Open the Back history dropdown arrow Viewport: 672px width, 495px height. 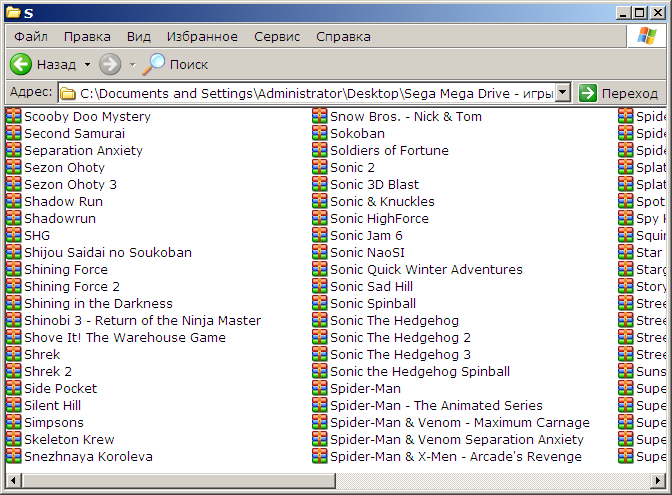pyautogui.click(x=87, y=65)
